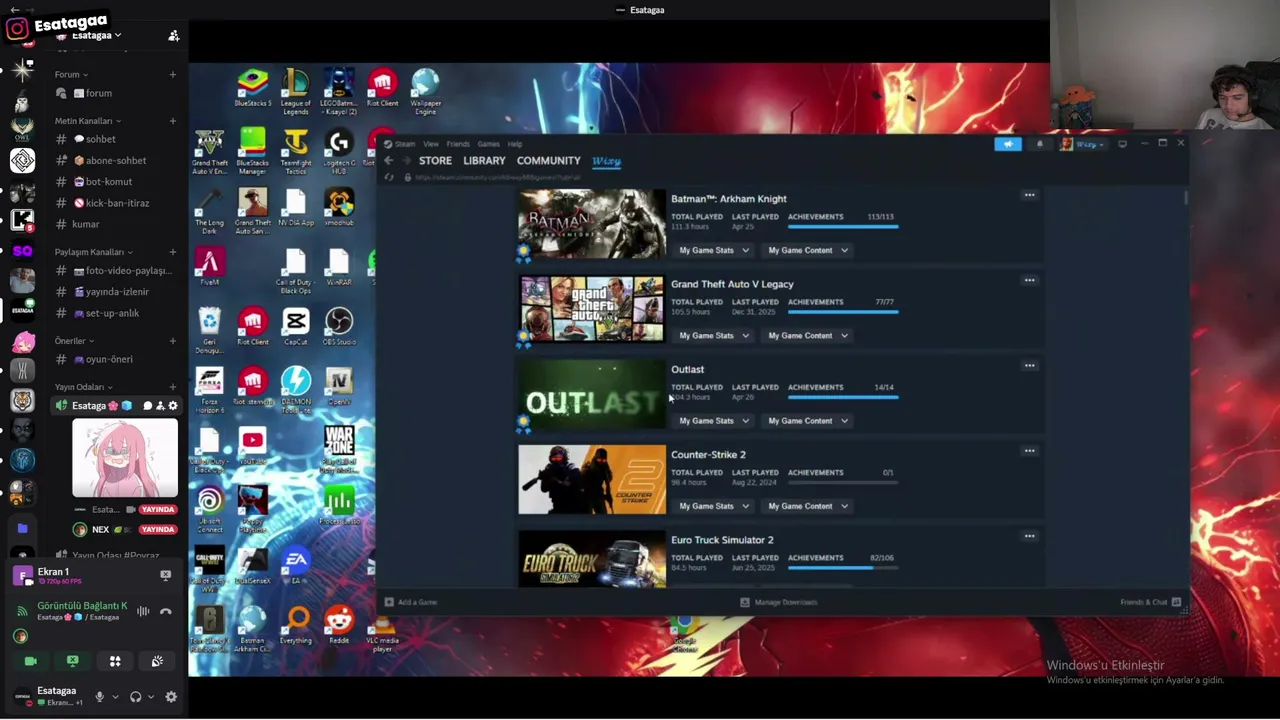Open the SQ server icon
Viewport: 1280px width, 720px height.
(22, 250)
